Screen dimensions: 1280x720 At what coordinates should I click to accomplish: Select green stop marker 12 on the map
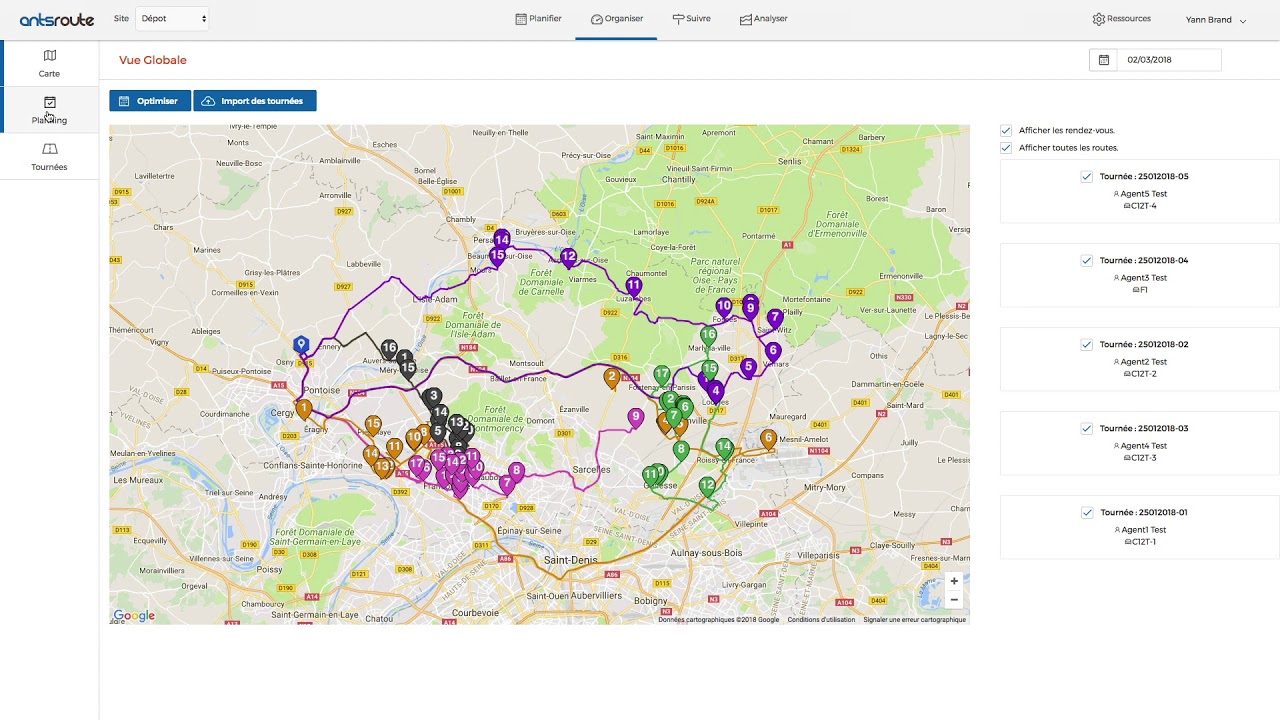[708, 487]
